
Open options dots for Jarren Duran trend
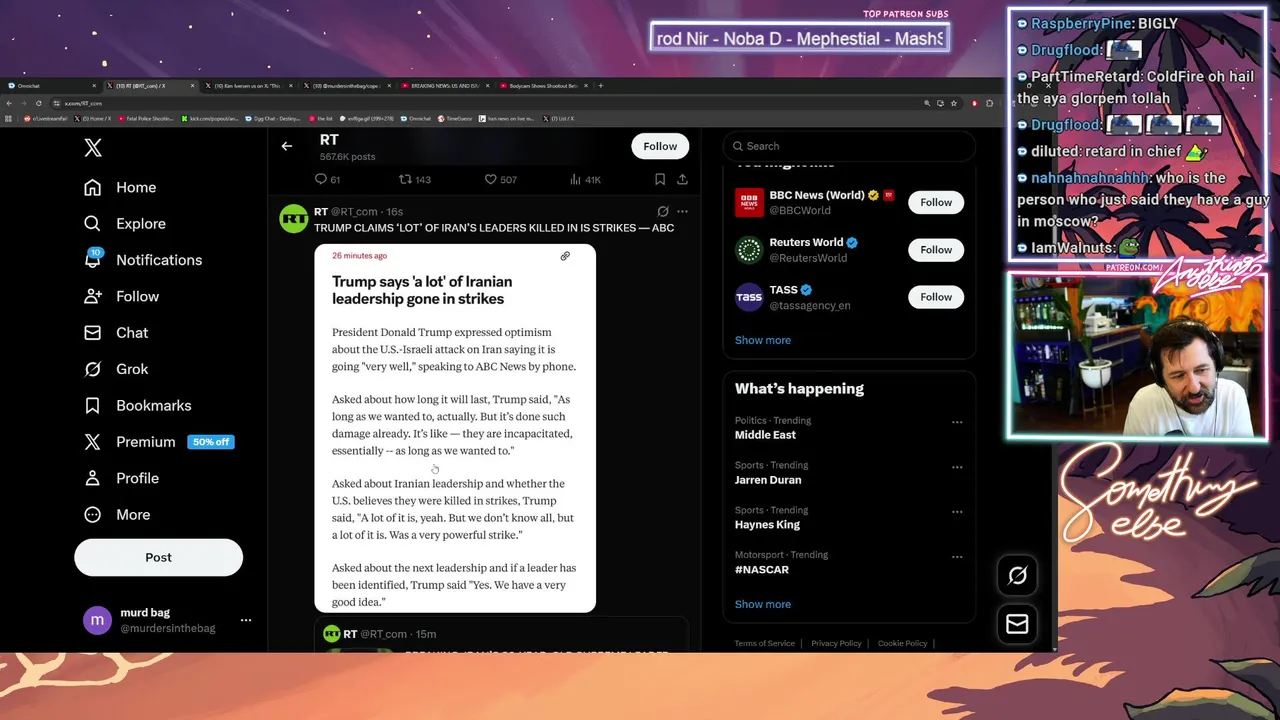point(957,467)
